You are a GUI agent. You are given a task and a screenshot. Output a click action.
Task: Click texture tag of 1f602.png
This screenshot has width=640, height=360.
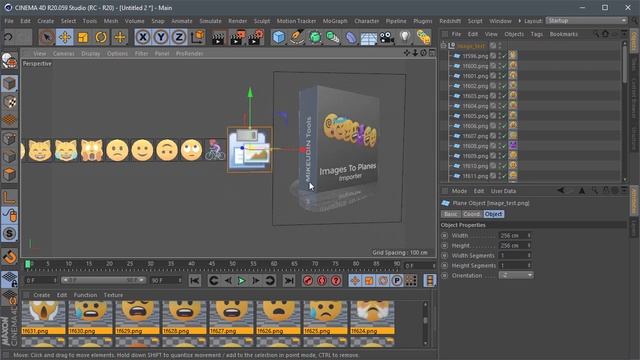pyautogui.click(x=513, y=86)
